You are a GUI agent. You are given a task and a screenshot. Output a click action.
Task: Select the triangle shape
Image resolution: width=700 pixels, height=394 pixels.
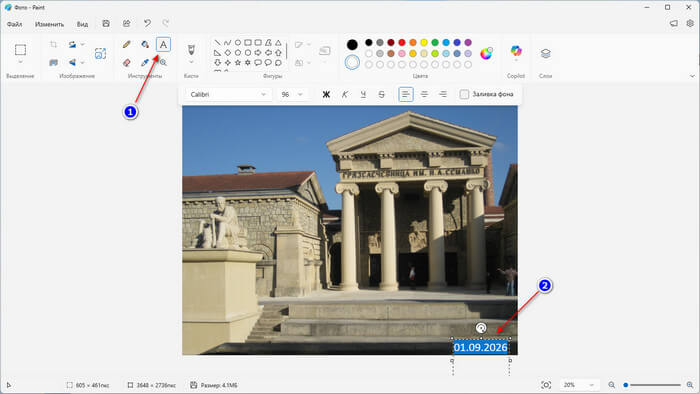click(279, 43)
